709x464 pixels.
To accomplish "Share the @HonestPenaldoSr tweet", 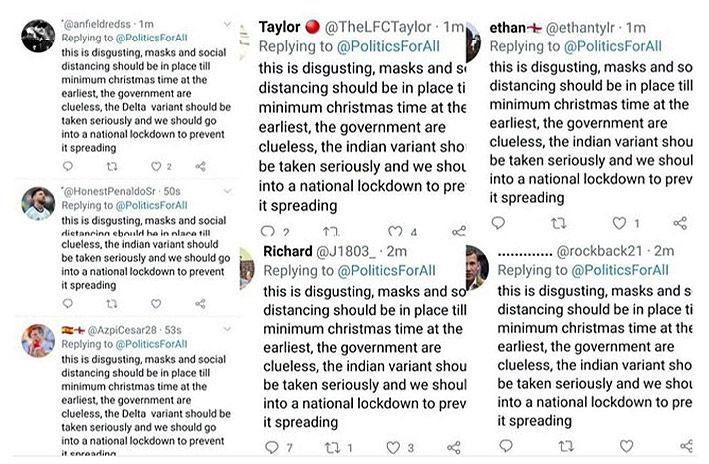I will 200,303.
